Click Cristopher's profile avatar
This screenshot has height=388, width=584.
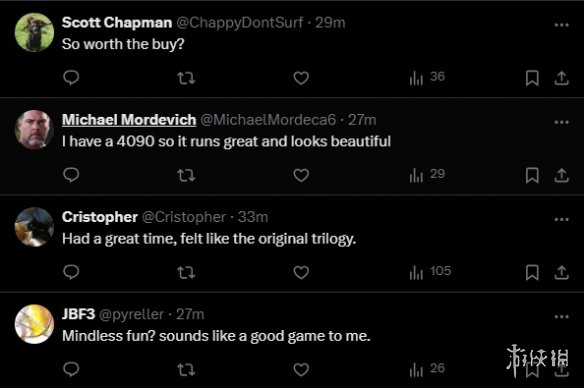tap(34, 227)
